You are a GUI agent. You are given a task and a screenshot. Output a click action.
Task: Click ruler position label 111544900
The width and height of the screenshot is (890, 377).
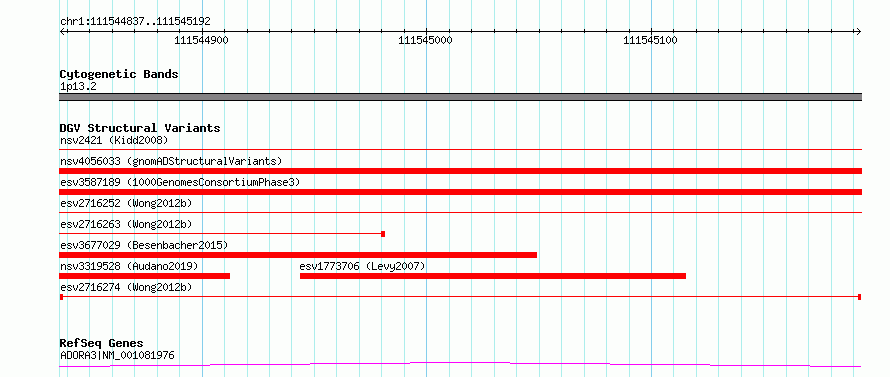click(201, 41)
